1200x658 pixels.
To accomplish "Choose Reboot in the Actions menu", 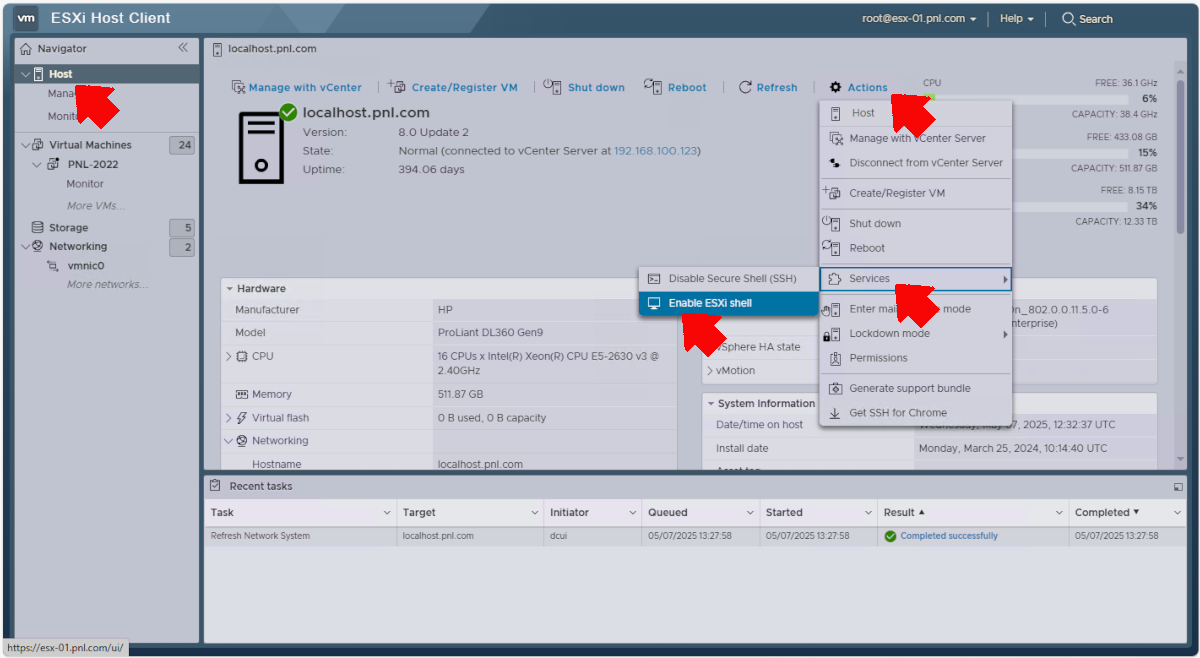I will [x=915, y=248].
